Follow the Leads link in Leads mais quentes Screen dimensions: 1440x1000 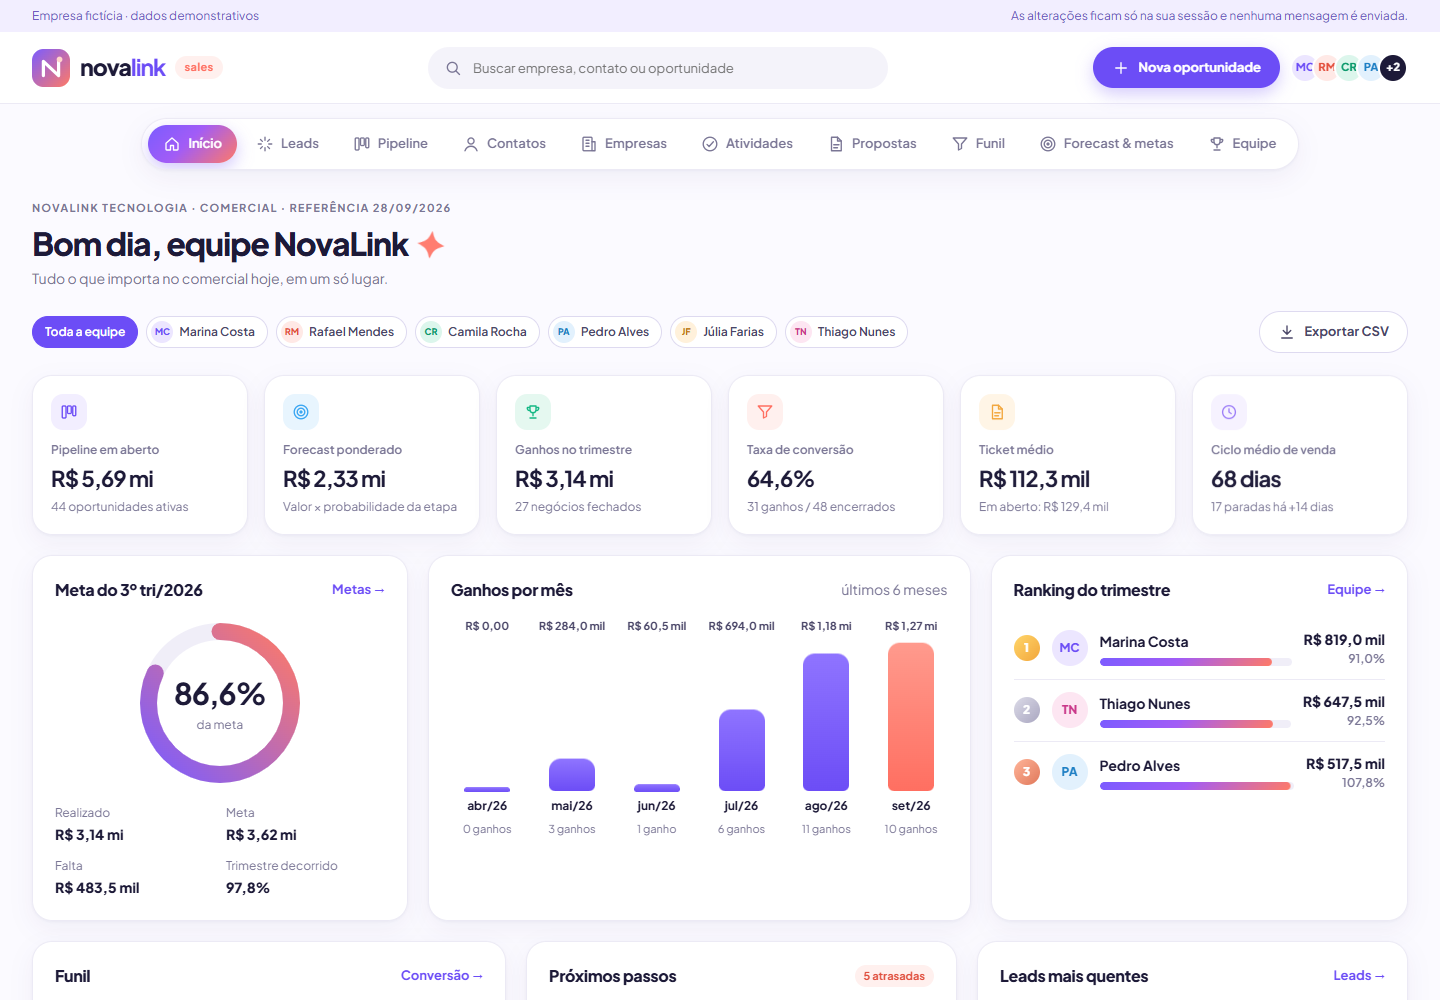(1359, 976)
